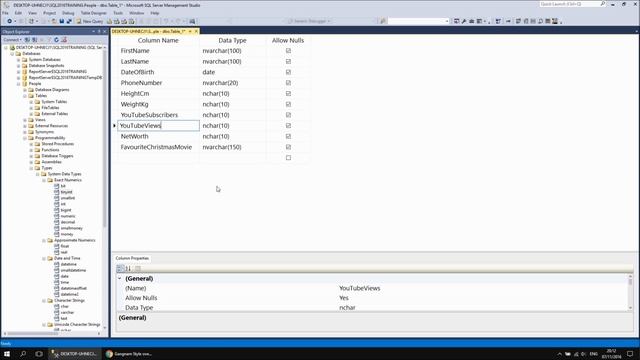Click the bit data type icon
Viewport: 640px width, 360px height.
[57, 186]
